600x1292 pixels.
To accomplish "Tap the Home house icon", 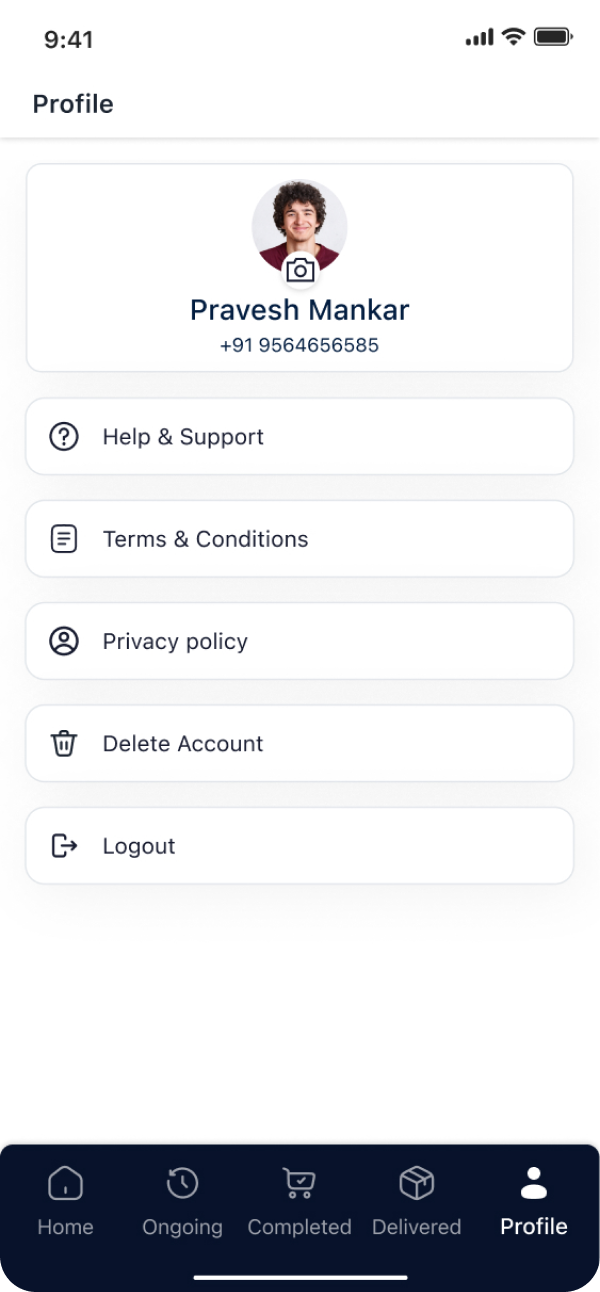I will pos(65,1184).
